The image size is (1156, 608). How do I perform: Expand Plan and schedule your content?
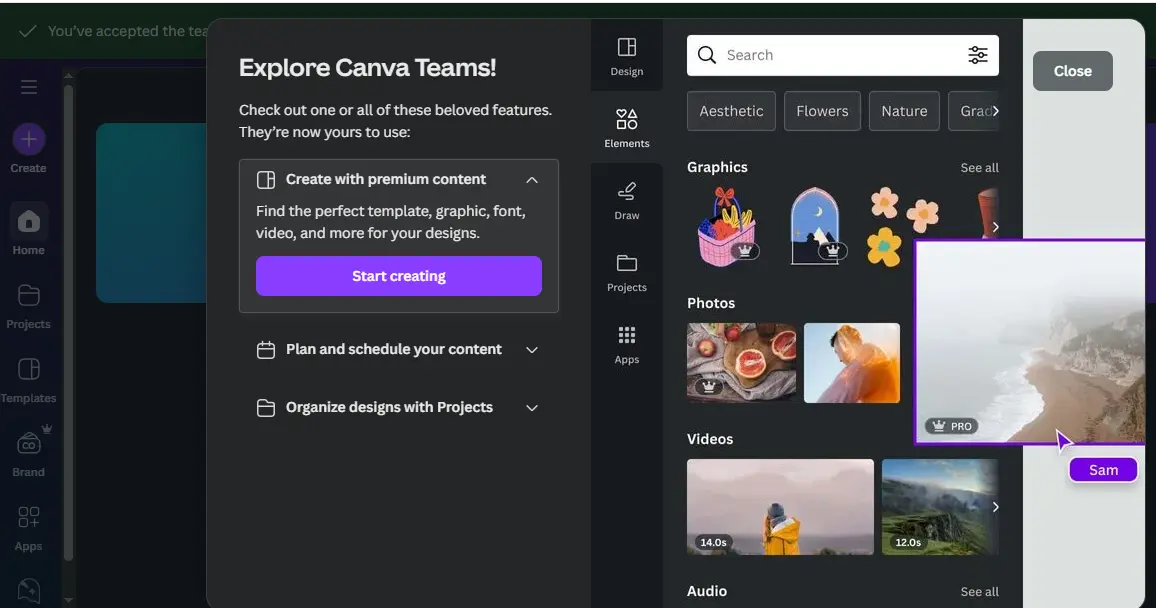532,349
